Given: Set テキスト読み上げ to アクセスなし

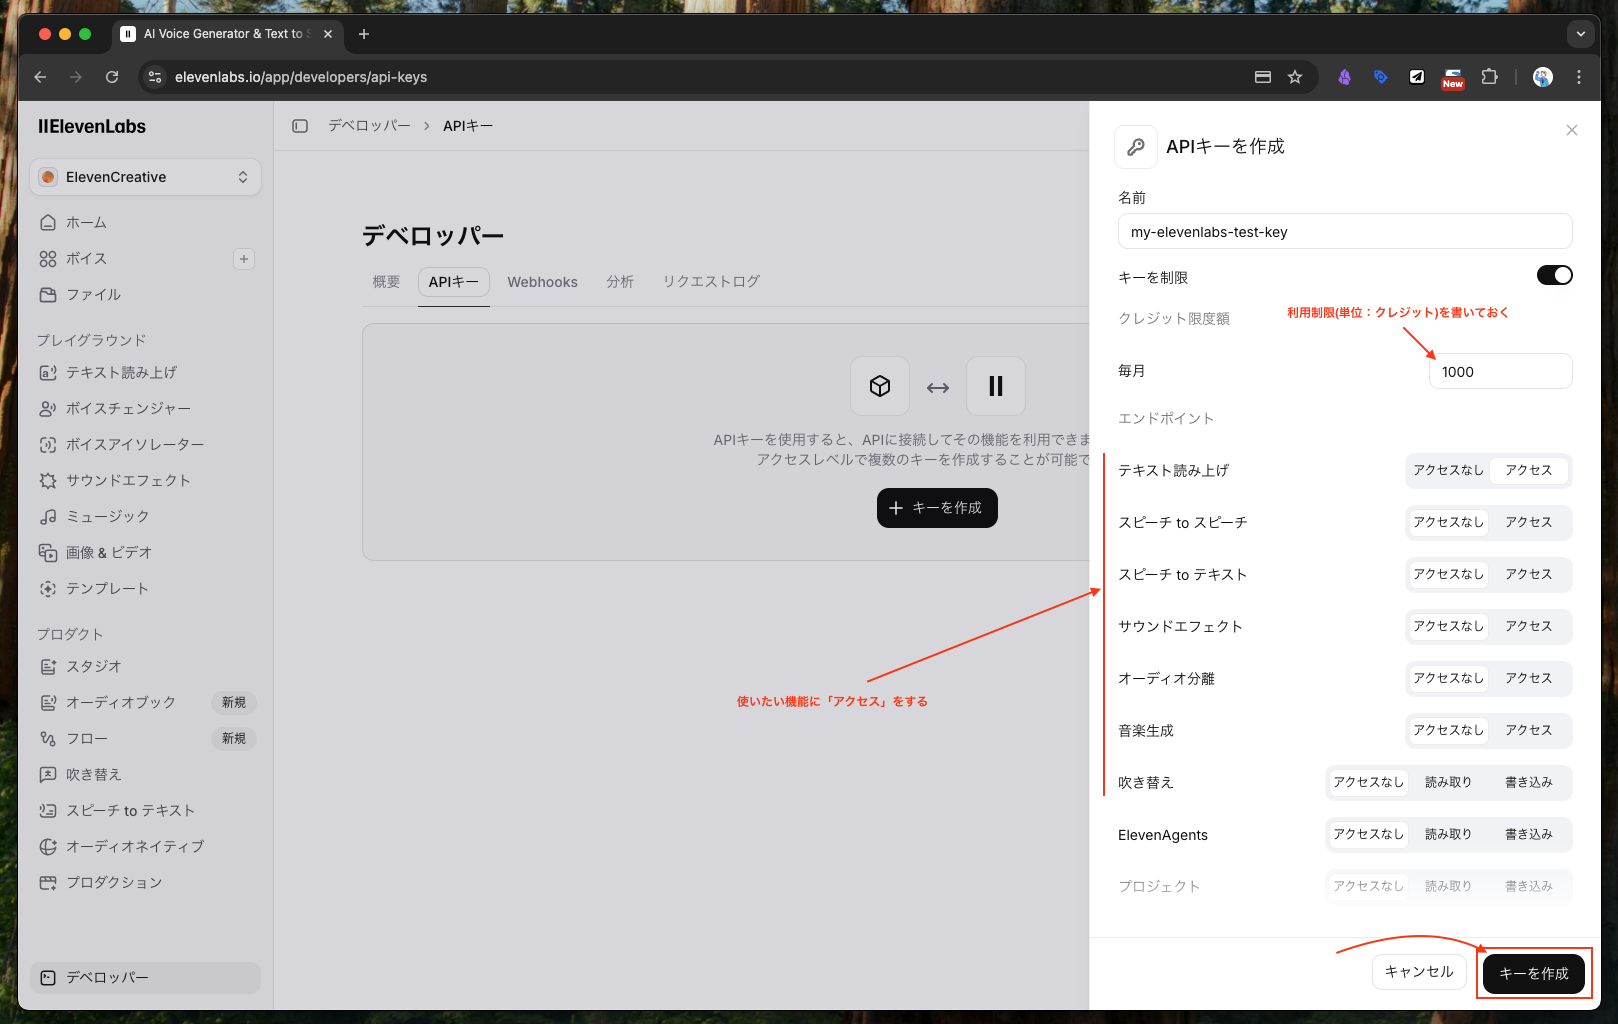Looking at the screenshot, I should 1448,470.
